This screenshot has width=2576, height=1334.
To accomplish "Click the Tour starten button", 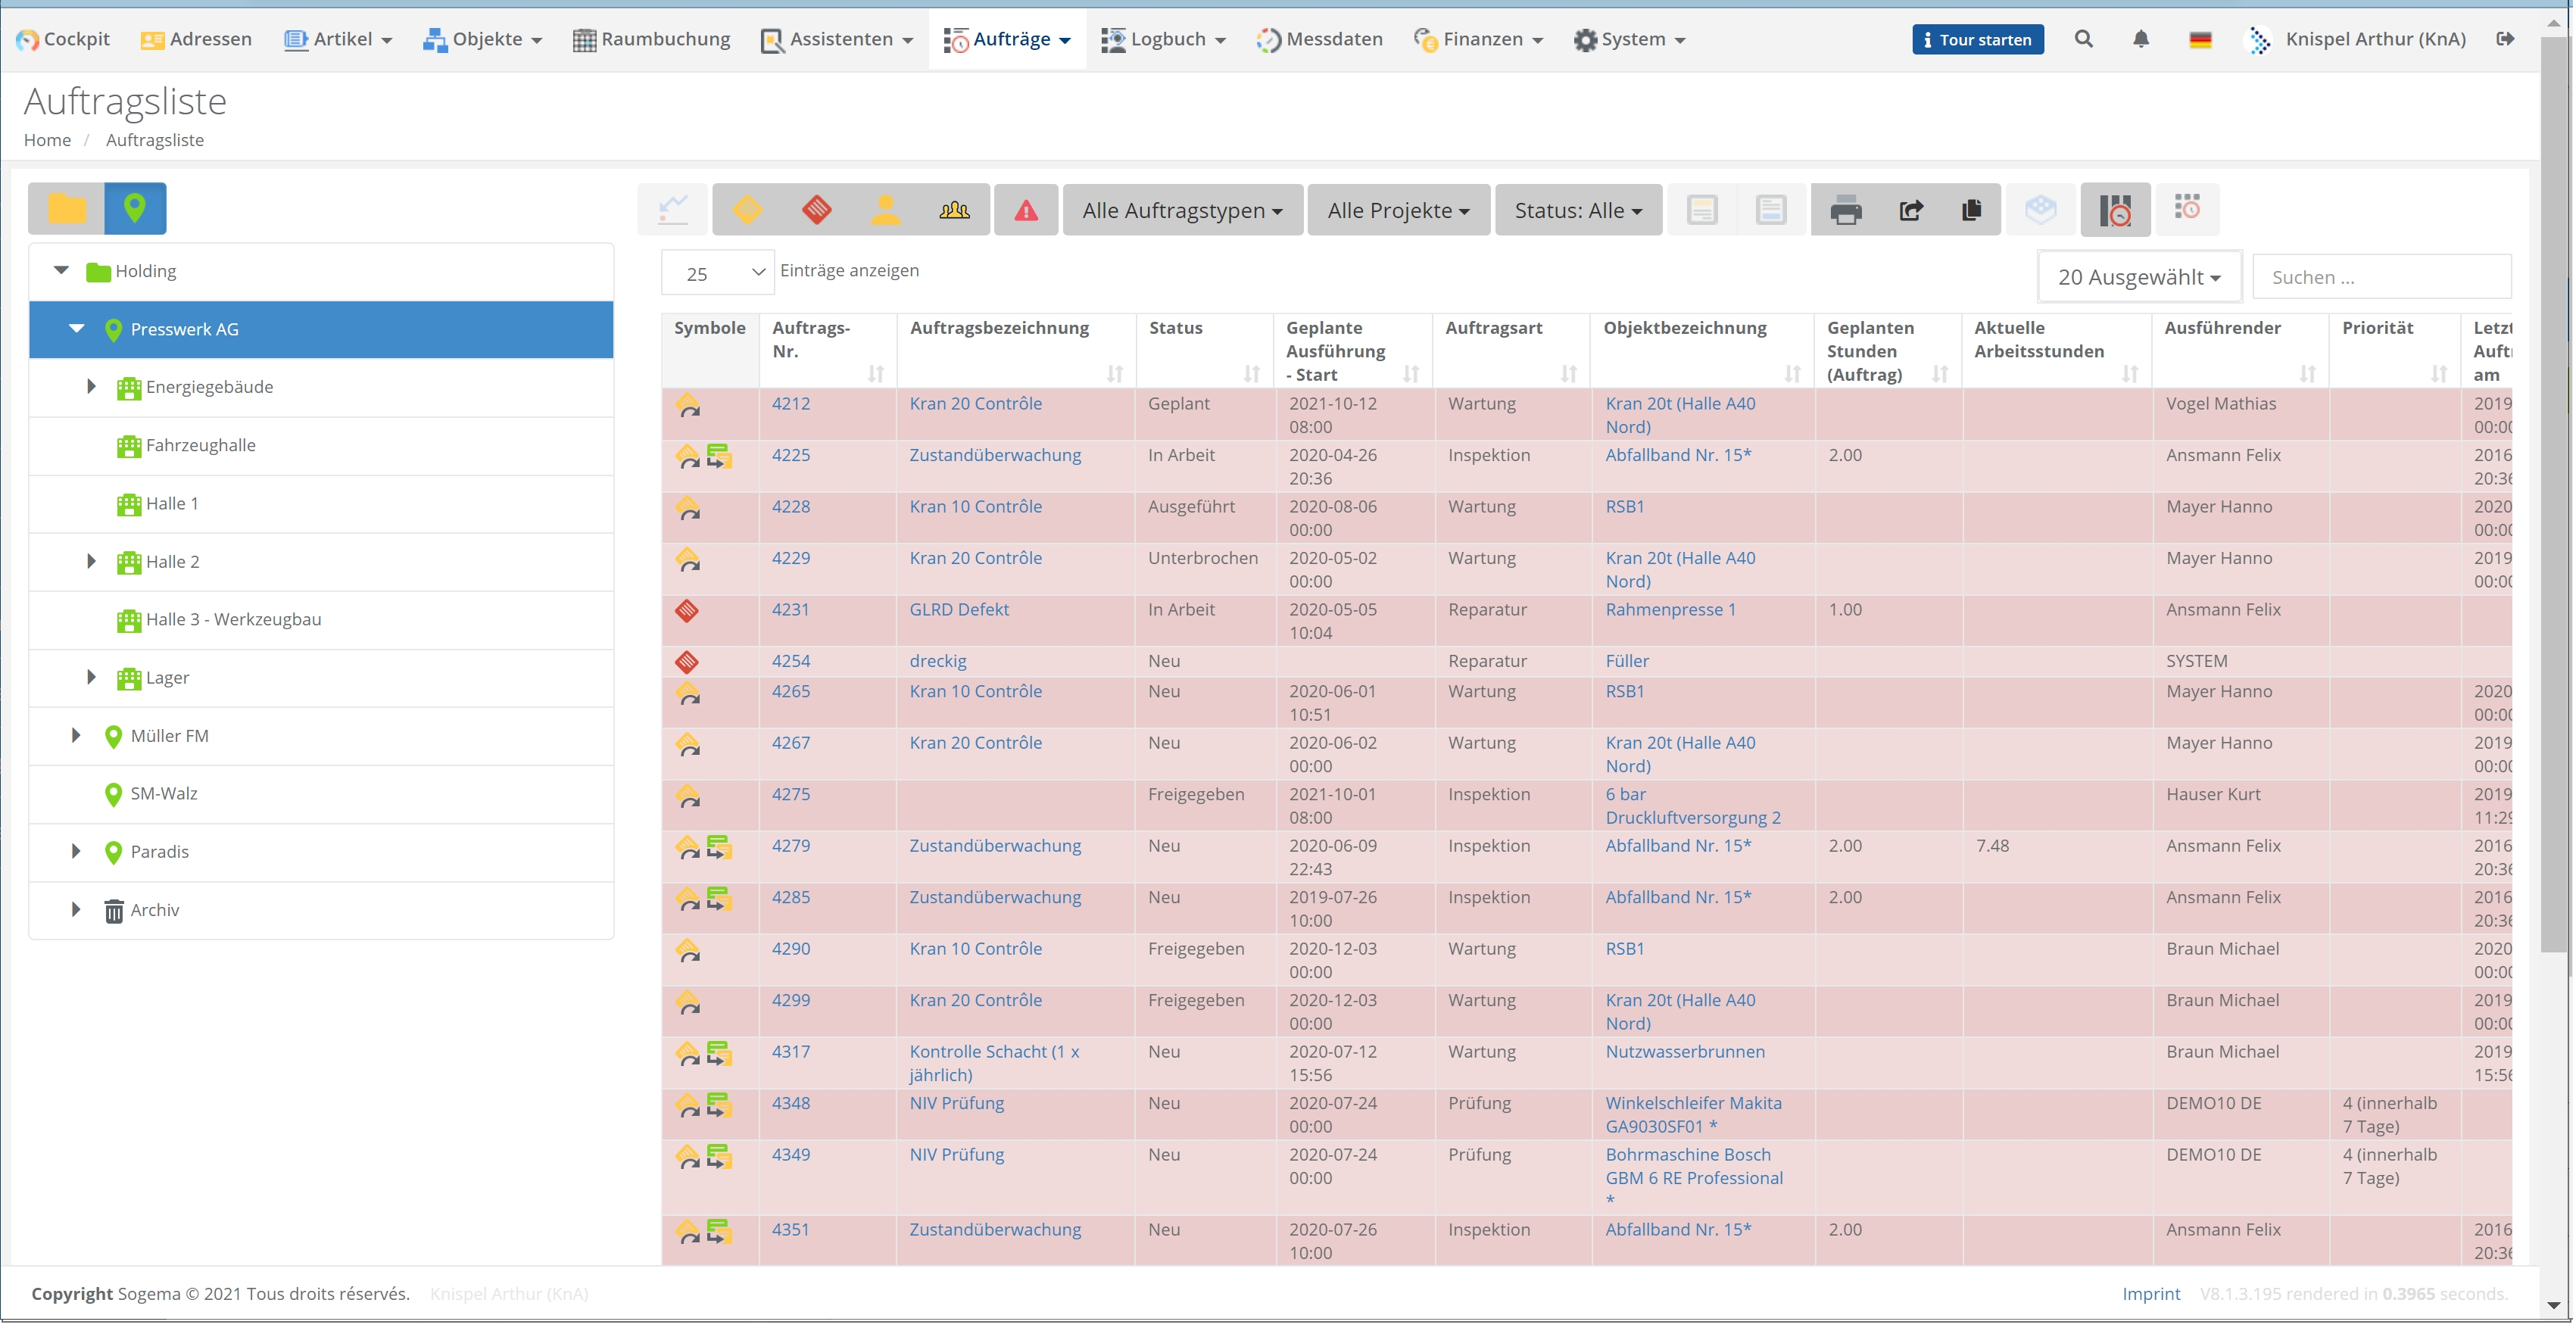I will coord(1977,40).
